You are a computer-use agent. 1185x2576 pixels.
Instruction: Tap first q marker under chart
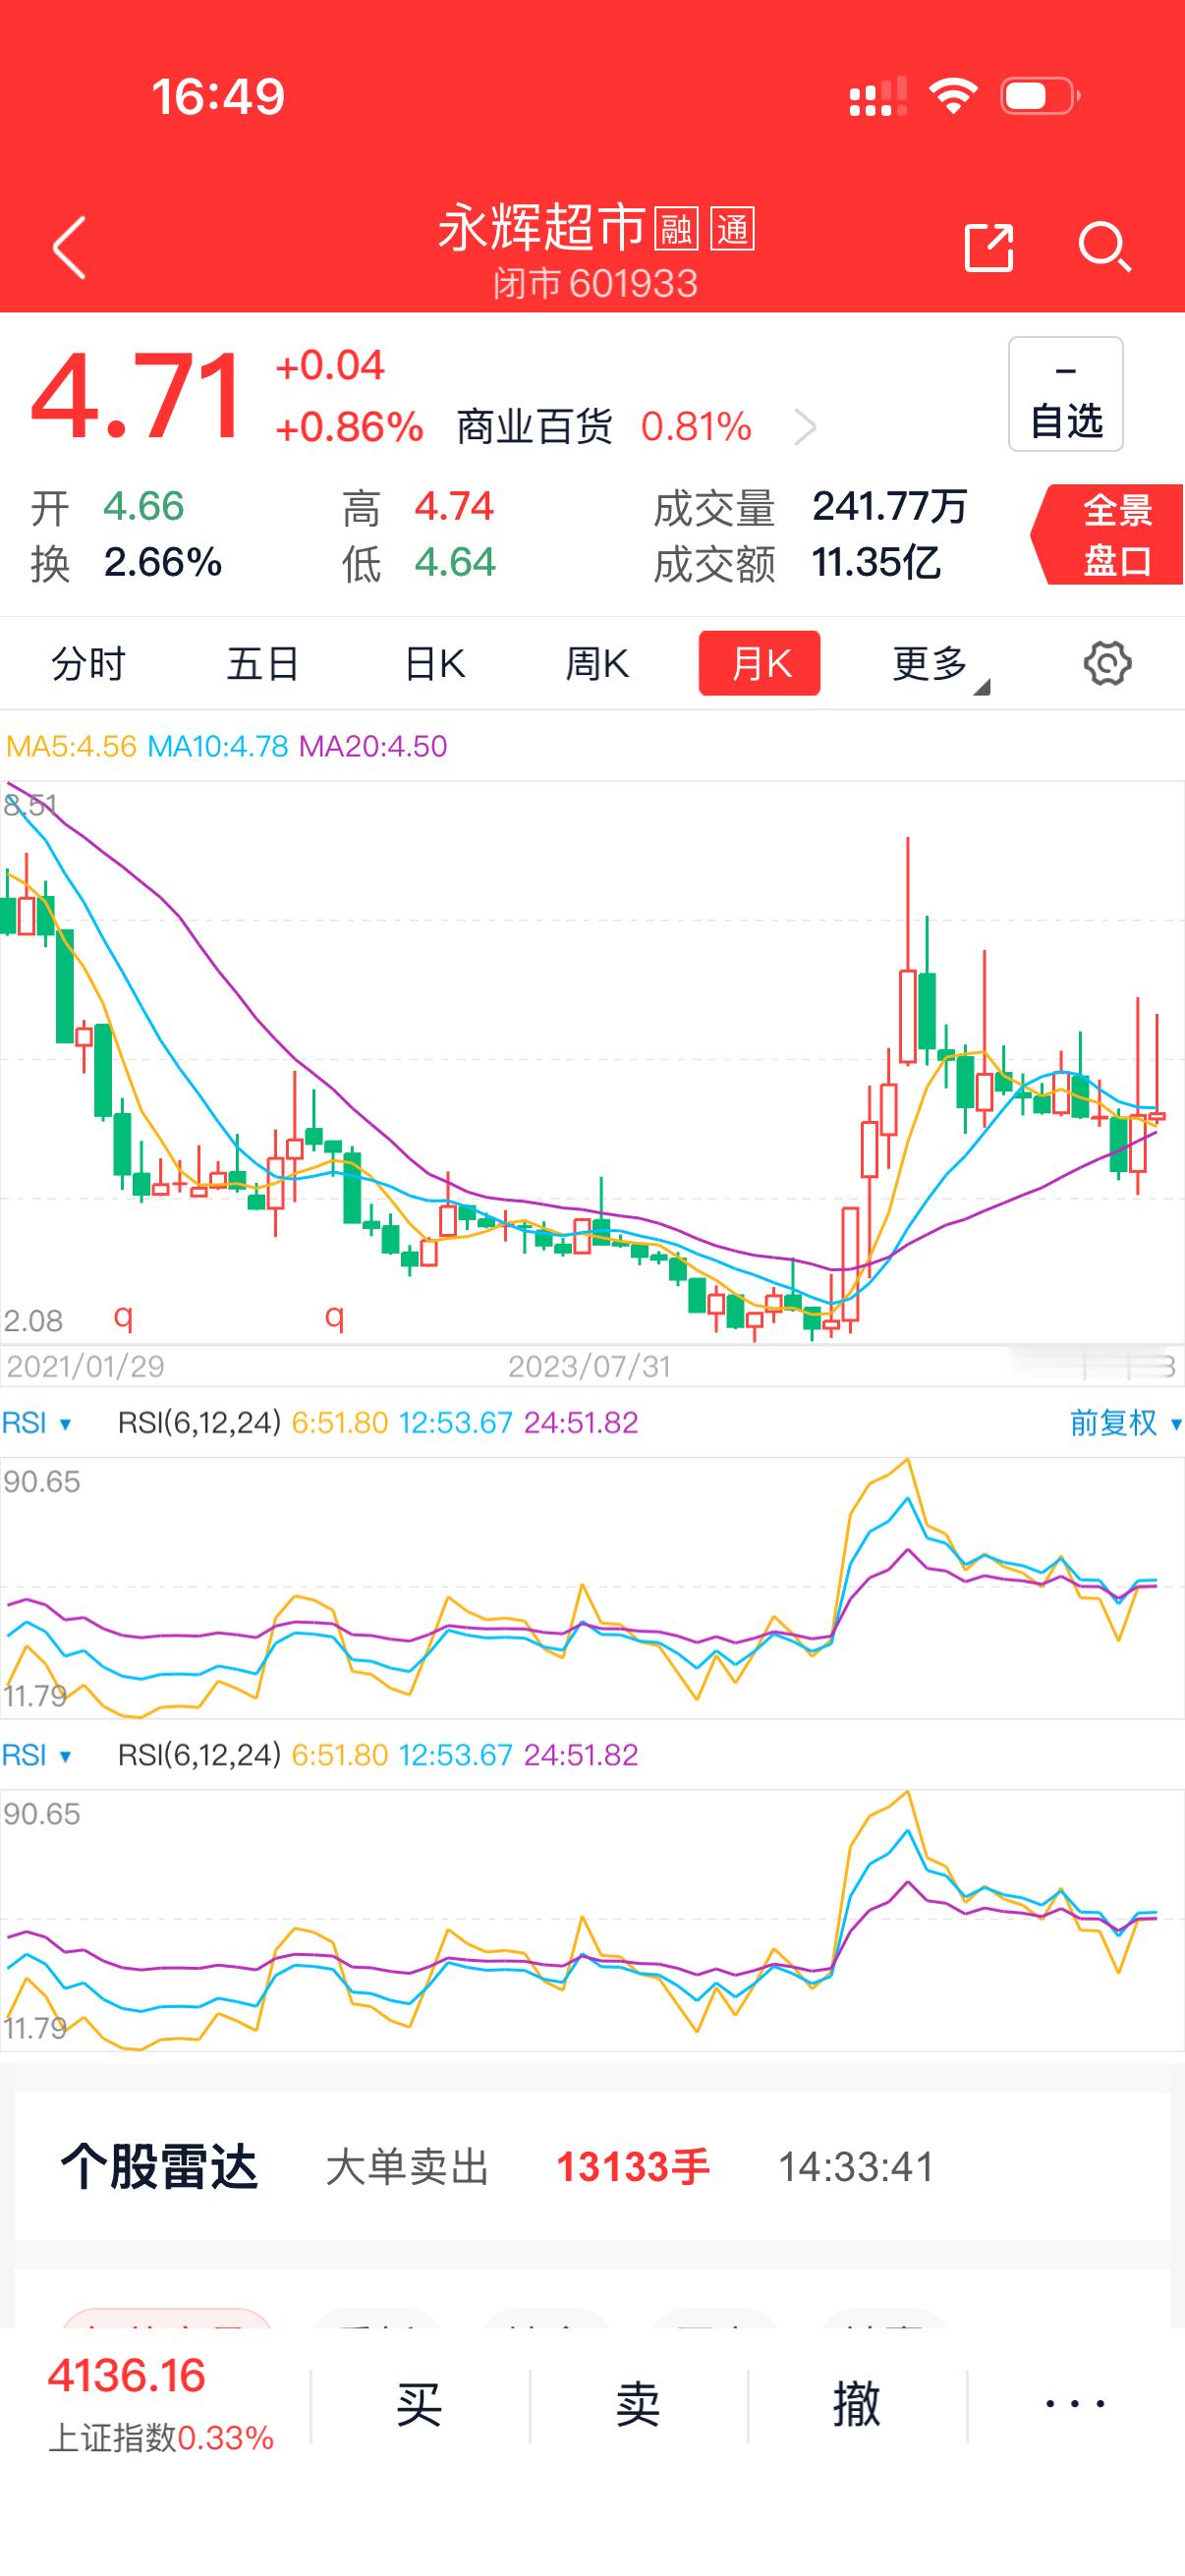tap(123, 1317)
